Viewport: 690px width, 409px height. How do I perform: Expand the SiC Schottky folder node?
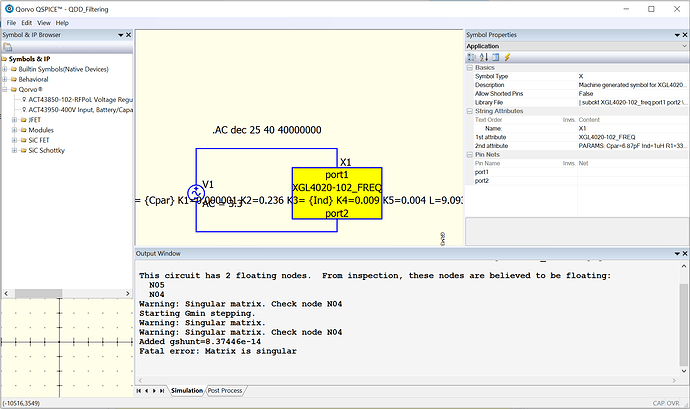[x=15, y=150]
